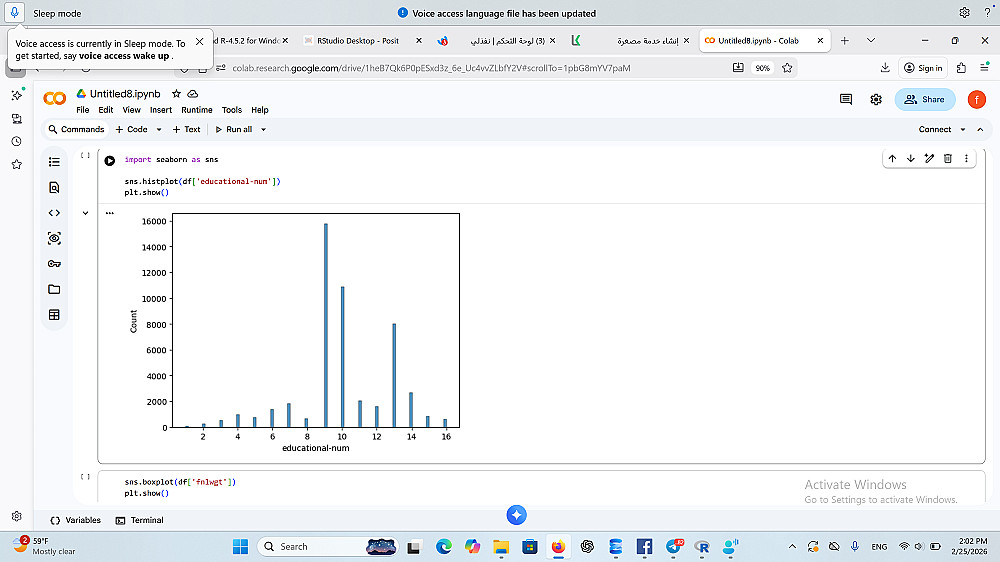Click the Connect button

tap(934, 129)
